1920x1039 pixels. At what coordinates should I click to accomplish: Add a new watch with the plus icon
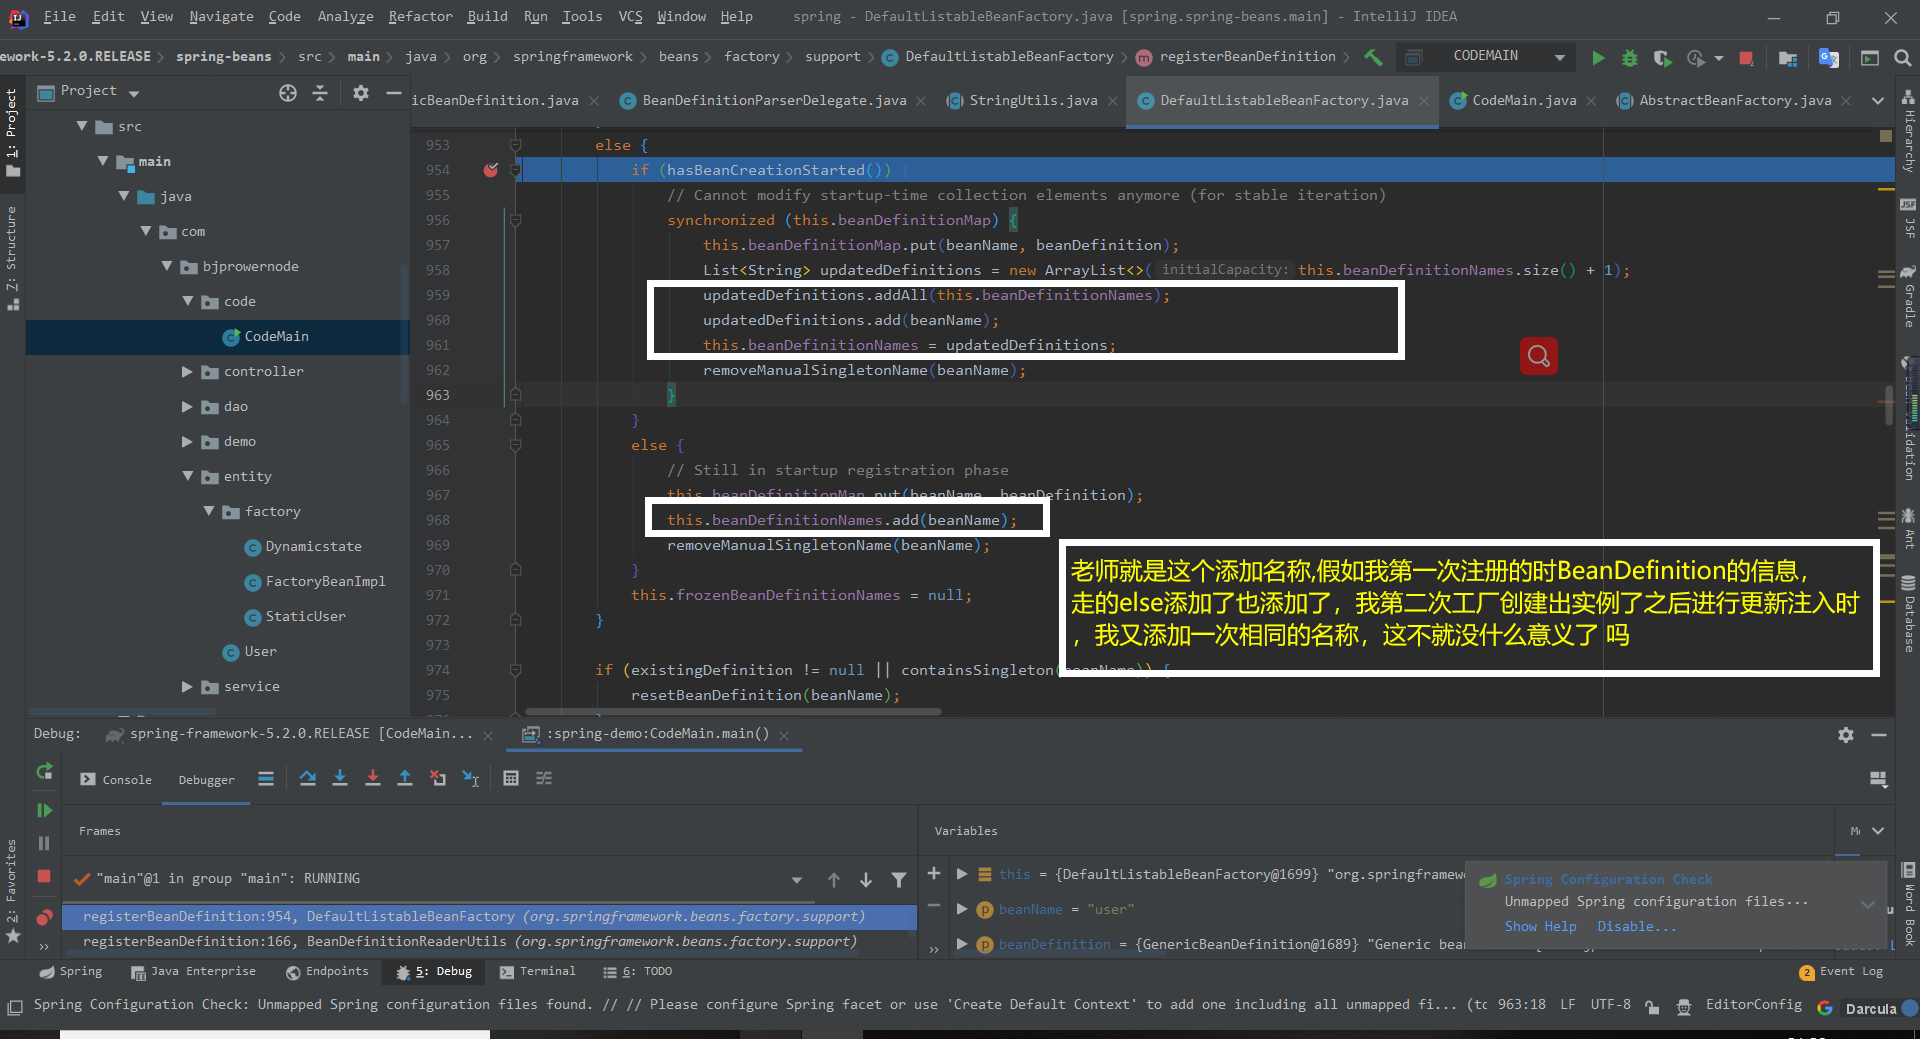tap(934, 873)
